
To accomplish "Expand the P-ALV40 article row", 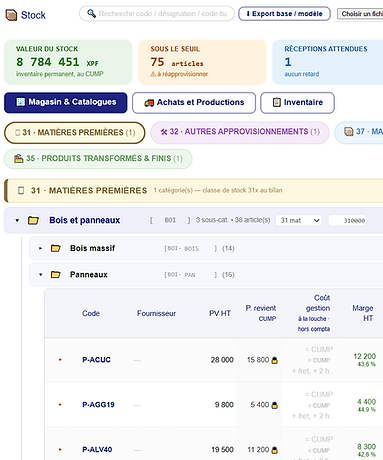I will (x=60, y=450).
